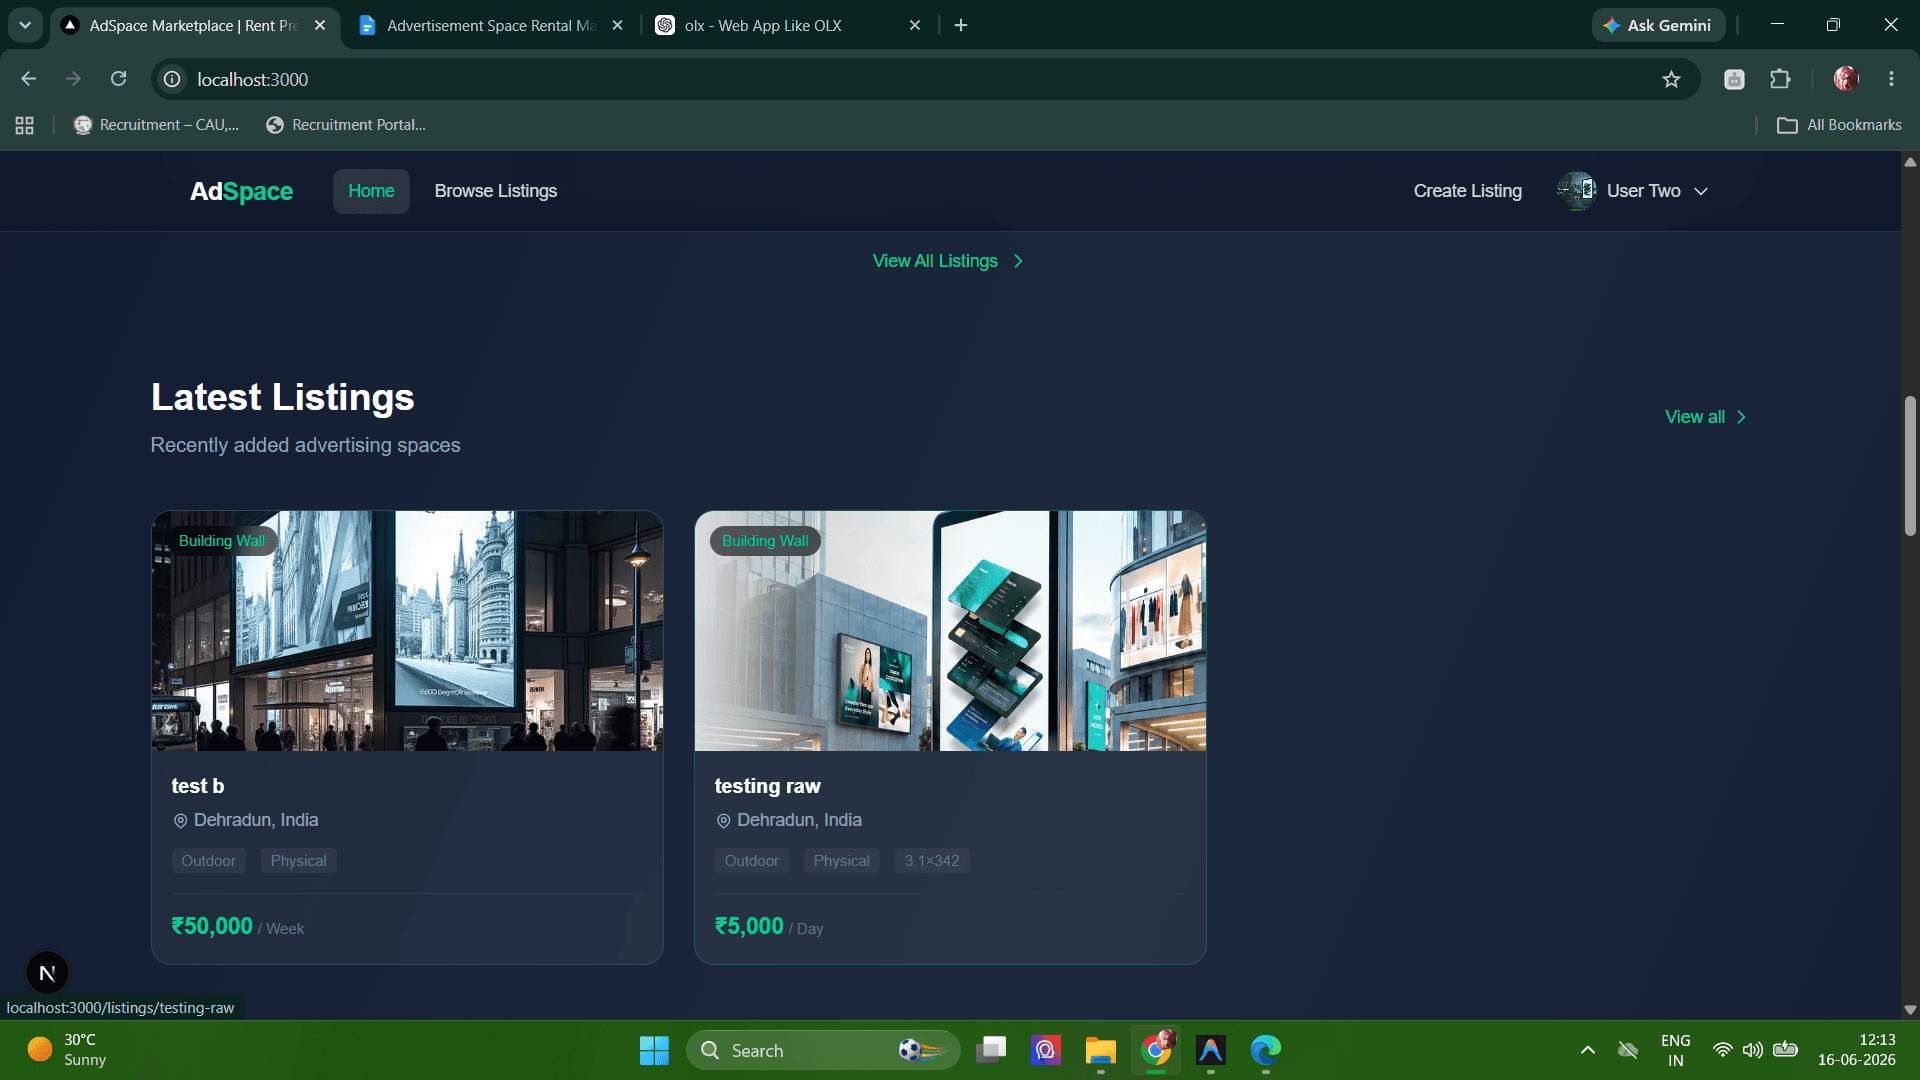Open the Next.js dev tools N badge
The image size is (1920, 1080).
pyautogui.click(x=47, y=973)
